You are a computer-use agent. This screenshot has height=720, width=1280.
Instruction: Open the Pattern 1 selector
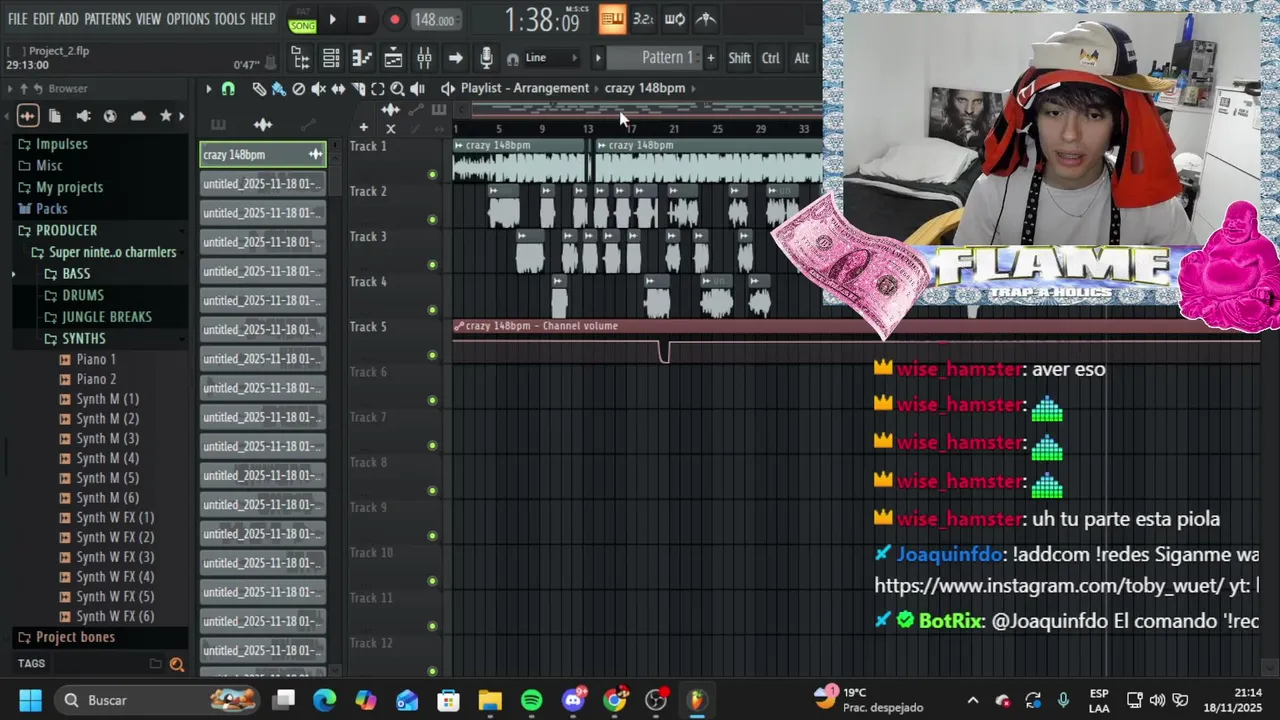click(x=655, y=58)
